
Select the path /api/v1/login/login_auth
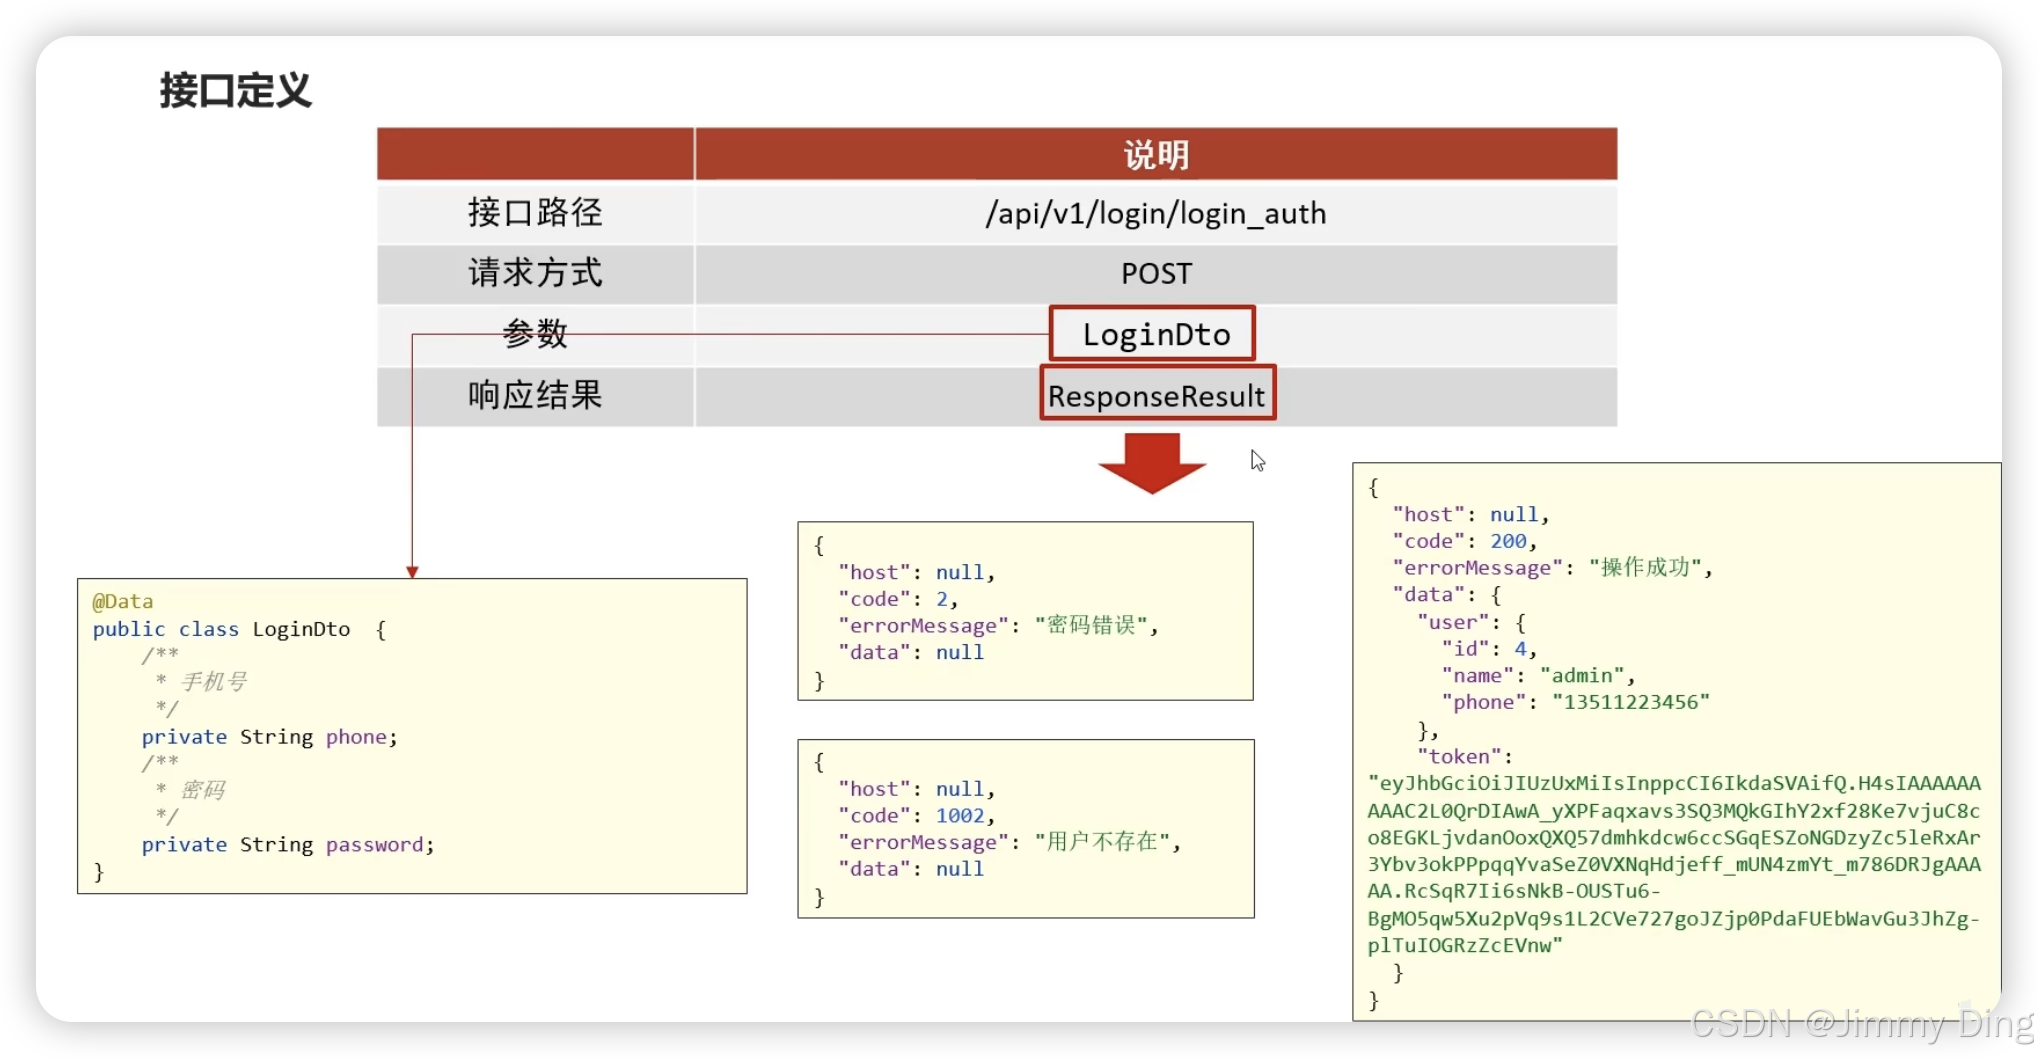[x=1156, y=213]
